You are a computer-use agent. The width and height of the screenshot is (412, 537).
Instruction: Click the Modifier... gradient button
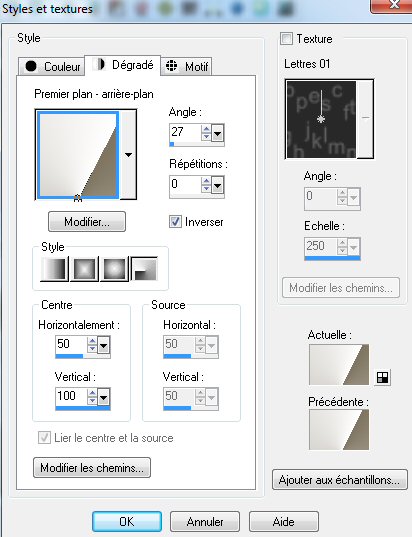coord(87,222)
